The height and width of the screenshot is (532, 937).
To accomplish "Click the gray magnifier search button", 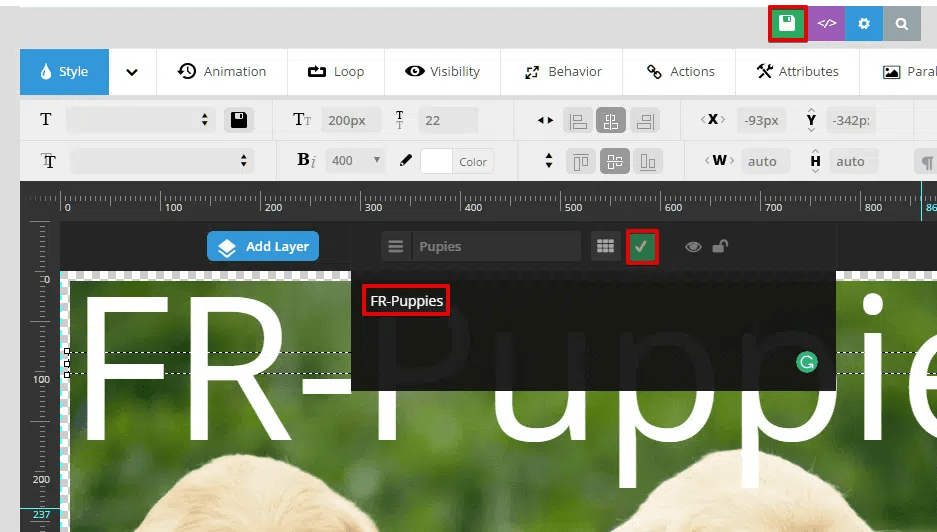I will click(x=902, y=24).
